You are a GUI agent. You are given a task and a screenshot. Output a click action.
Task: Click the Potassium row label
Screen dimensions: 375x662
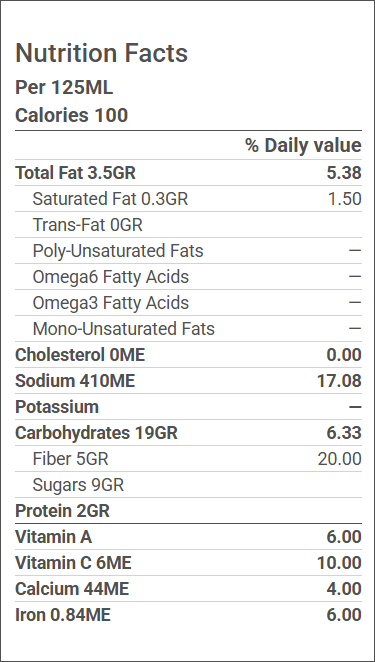point(57,407)
